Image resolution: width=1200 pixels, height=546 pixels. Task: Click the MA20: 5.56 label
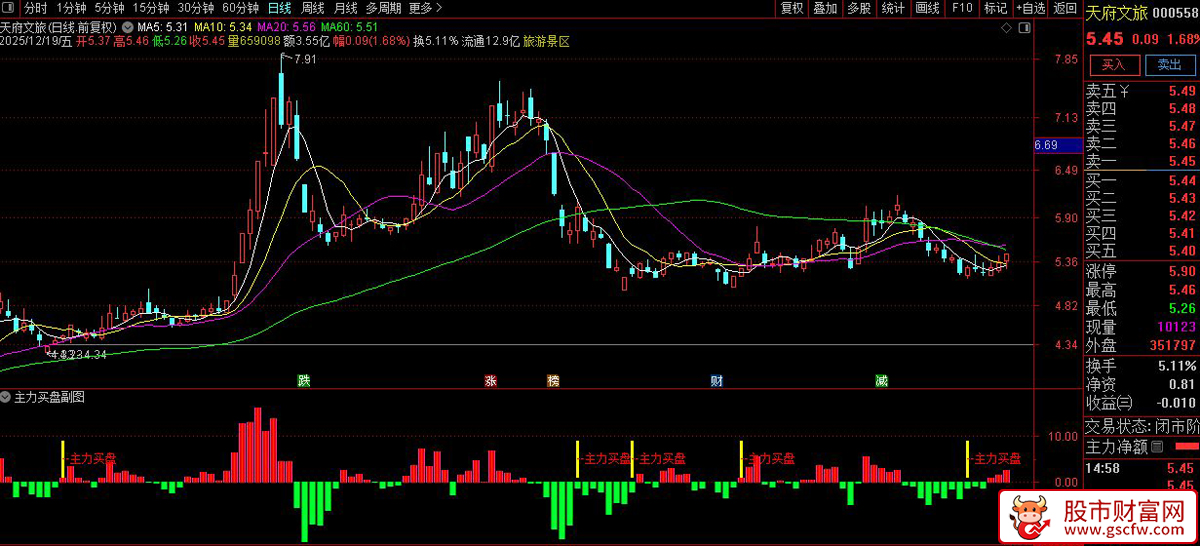pyautogui.click(x=287, y=27)
